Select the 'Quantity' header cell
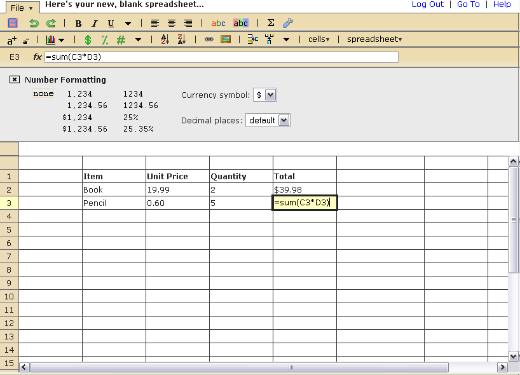Viewport: 520px width, 375px height. (241, 176)
